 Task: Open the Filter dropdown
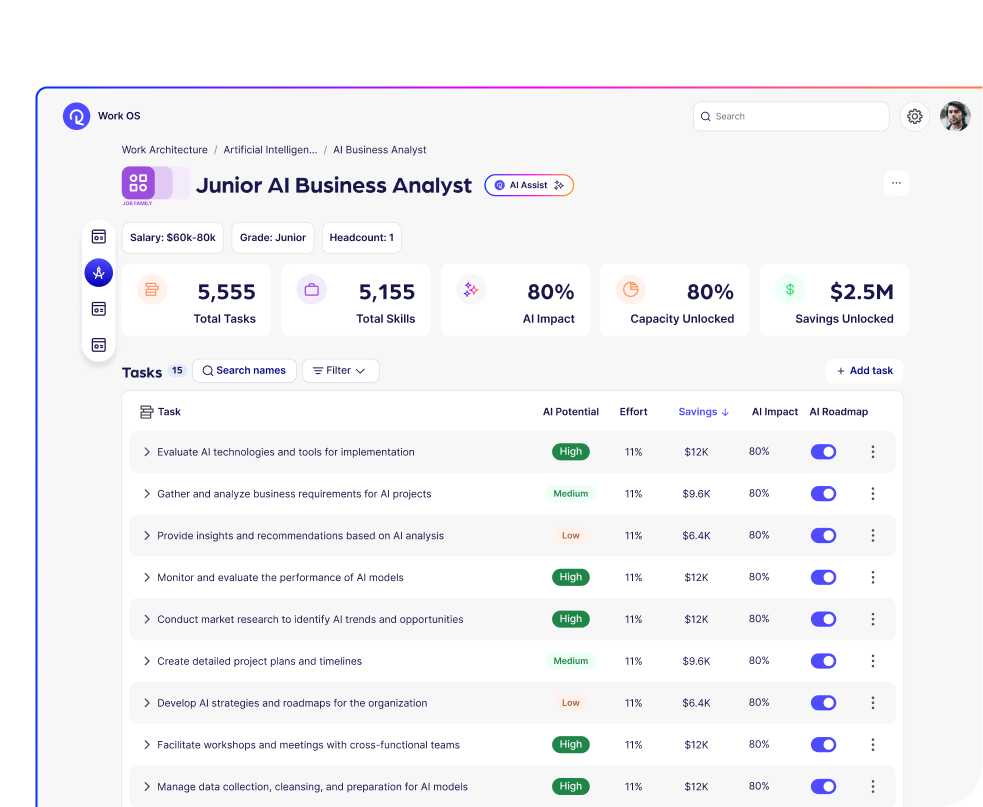[x=340, y=371]
